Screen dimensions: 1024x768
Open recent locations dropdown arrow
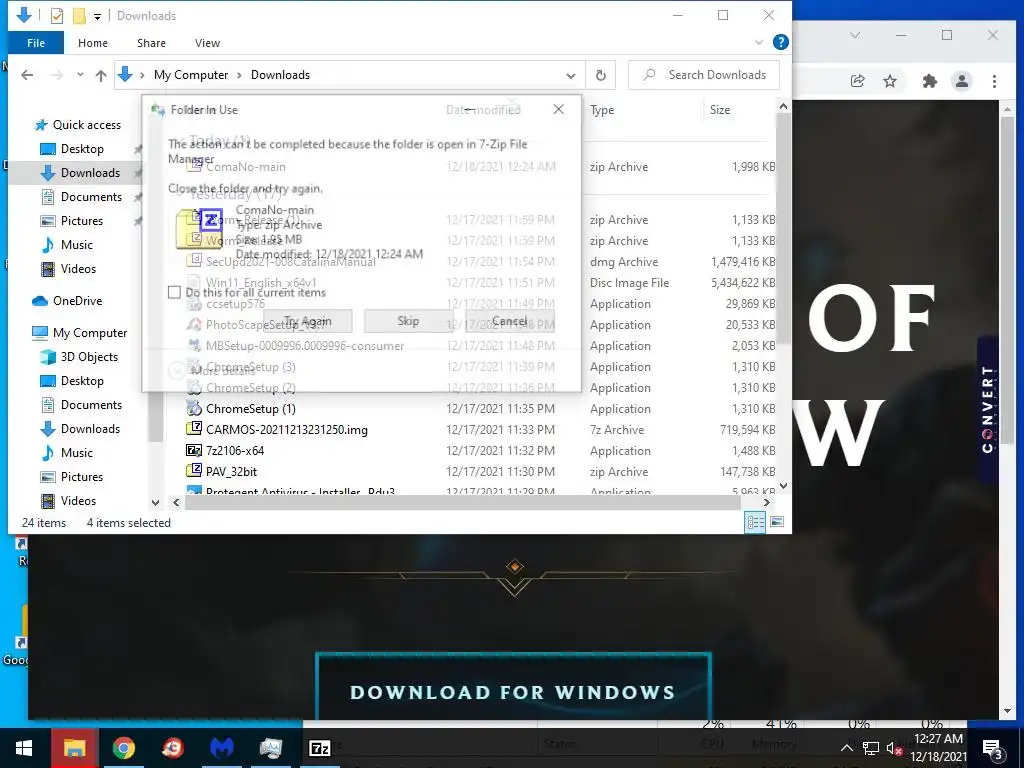tap(80, 75)
